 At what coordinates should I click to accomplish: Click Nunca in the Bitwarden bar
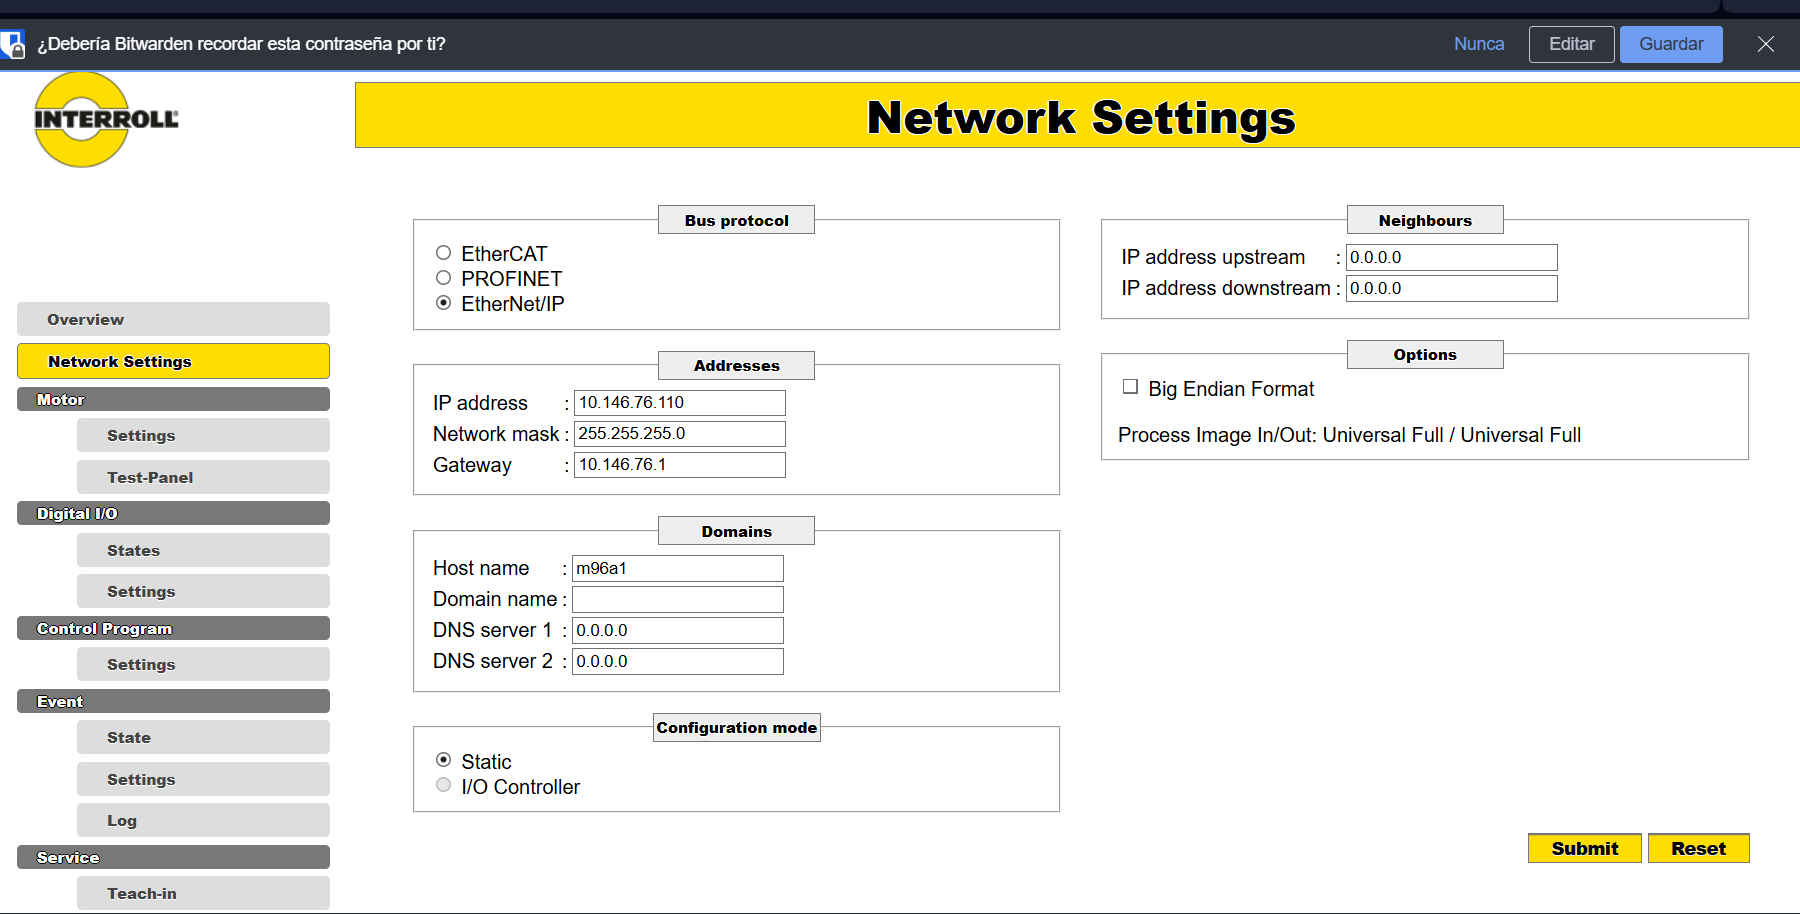[x=1479, y=44]
